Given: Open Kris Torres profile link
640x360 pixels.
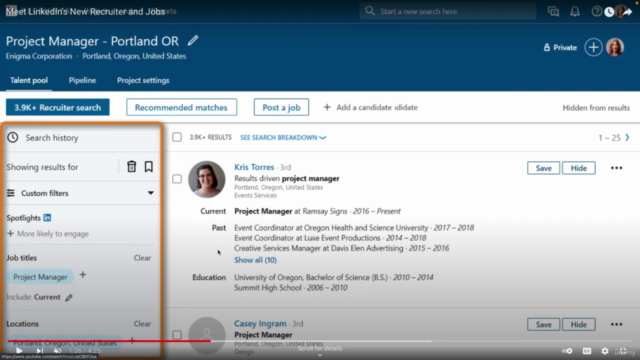Looking at the screenshot, I should pyautogui.click(x=254, y=167).
